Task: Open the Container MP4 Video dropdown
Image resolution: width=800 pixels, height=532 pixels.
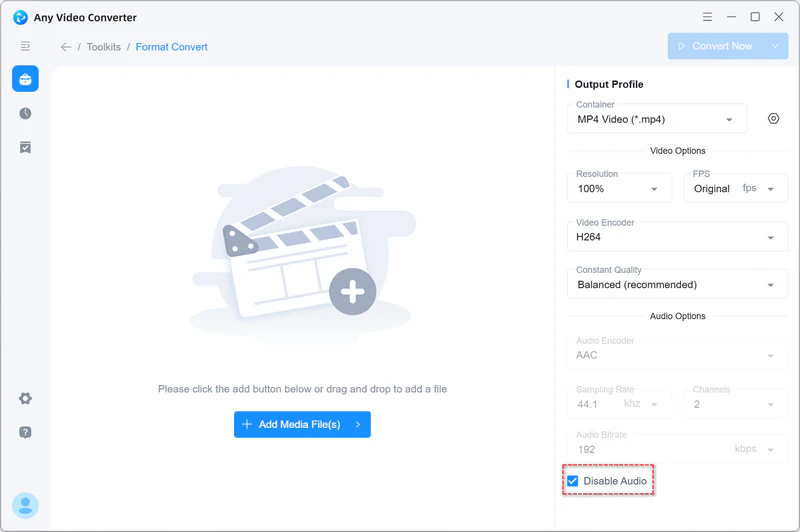Action: [x=657, y=119]
